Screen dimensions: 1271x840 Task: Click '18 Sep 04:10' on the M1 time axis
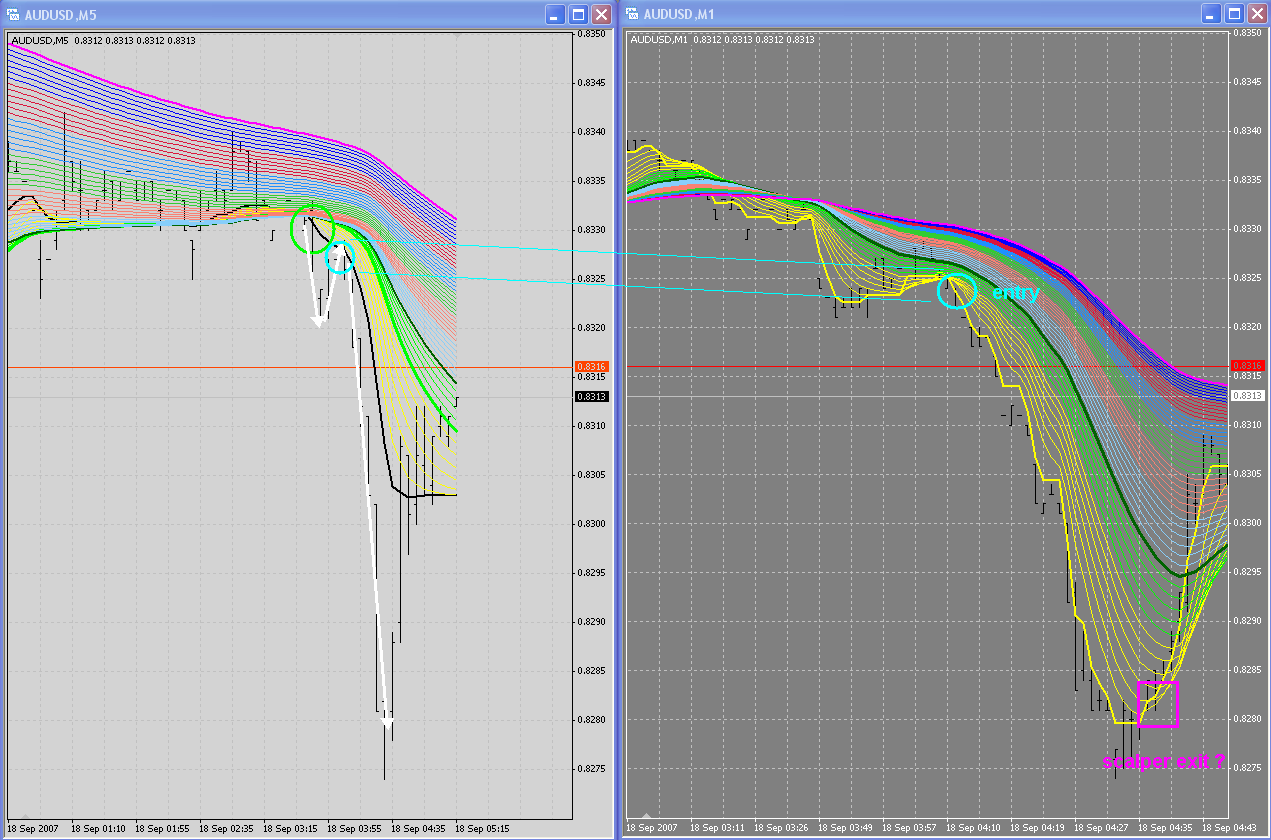pos(973,829)
